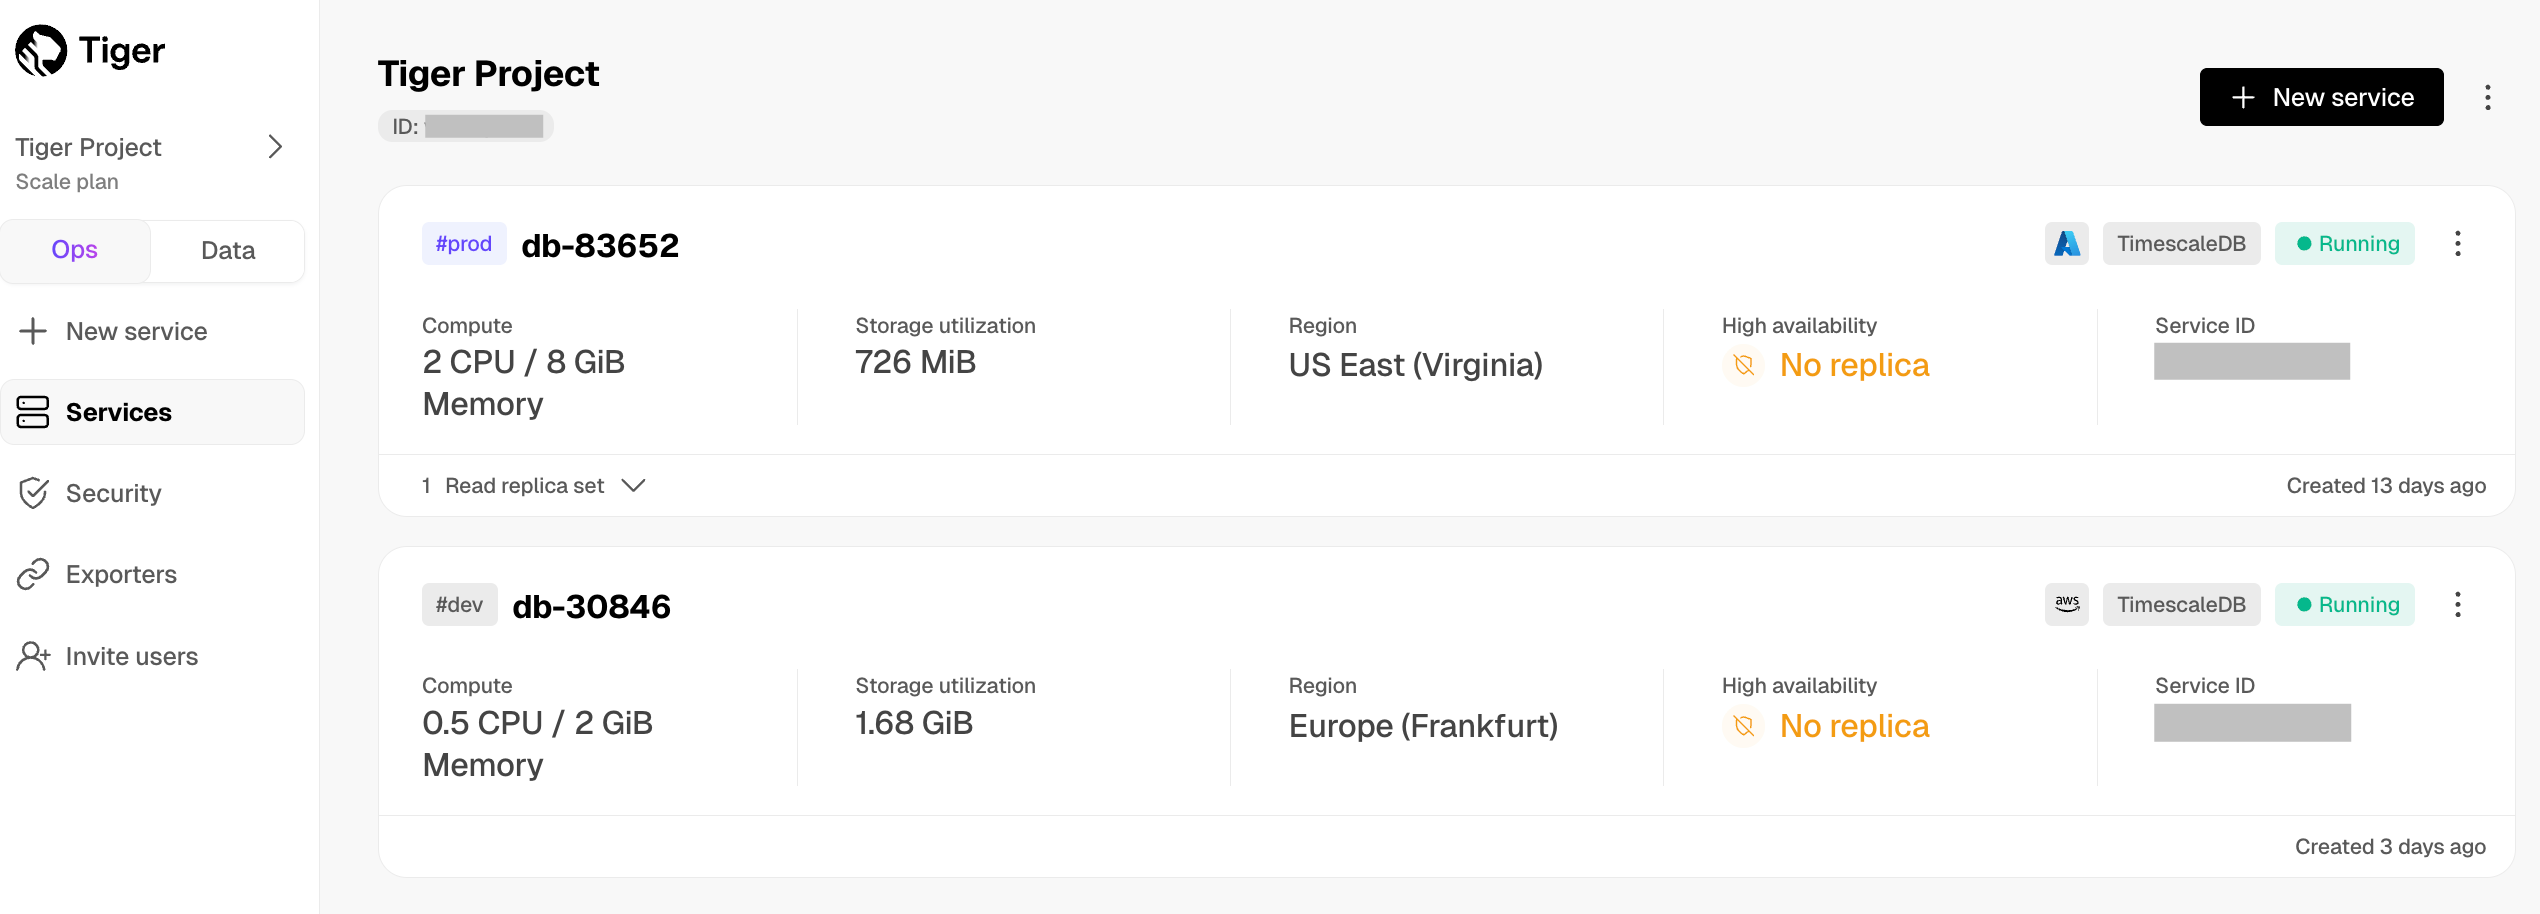The width and height of the screenshot is (2540, 914).
Task: Switch to the Data tab
Action: (x=228, y=250)
